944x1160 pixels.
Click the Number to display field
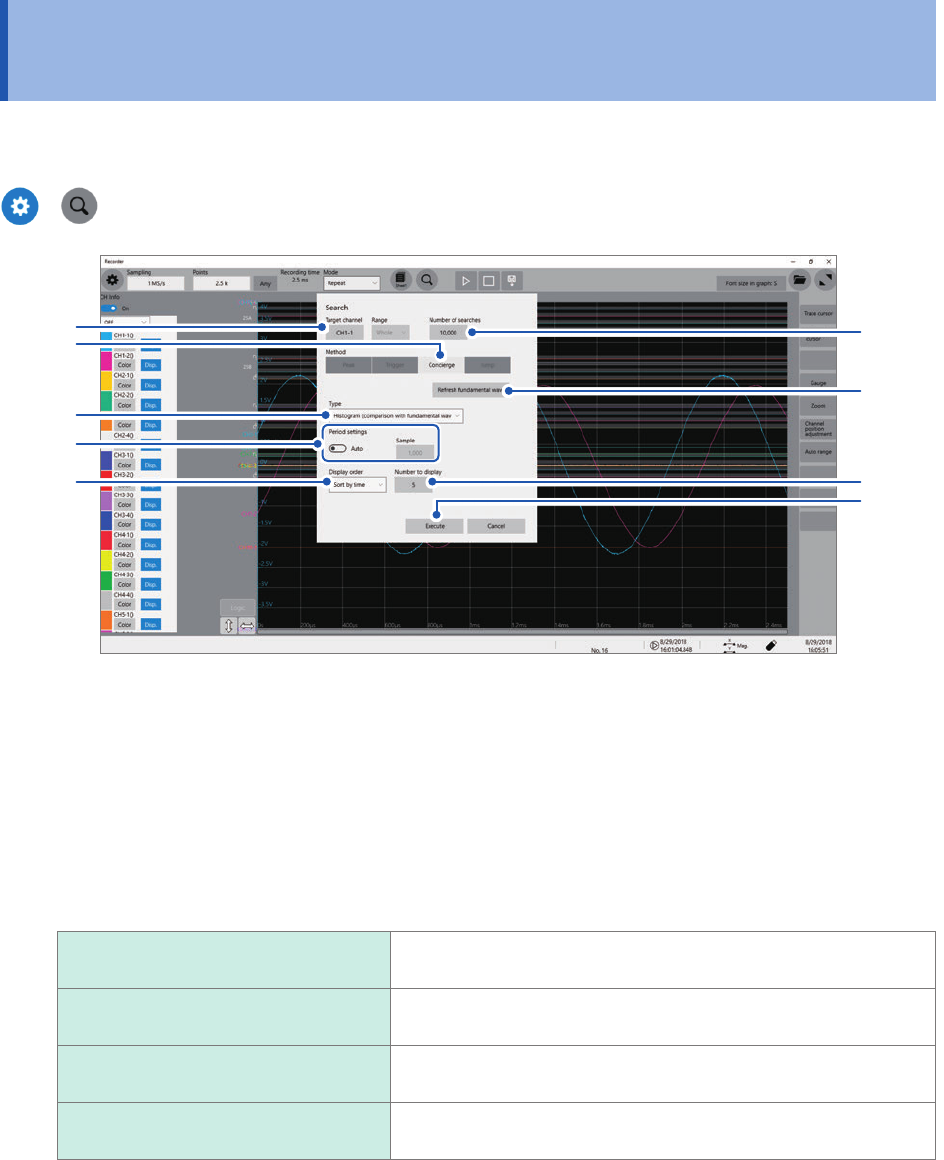[414, 485]
